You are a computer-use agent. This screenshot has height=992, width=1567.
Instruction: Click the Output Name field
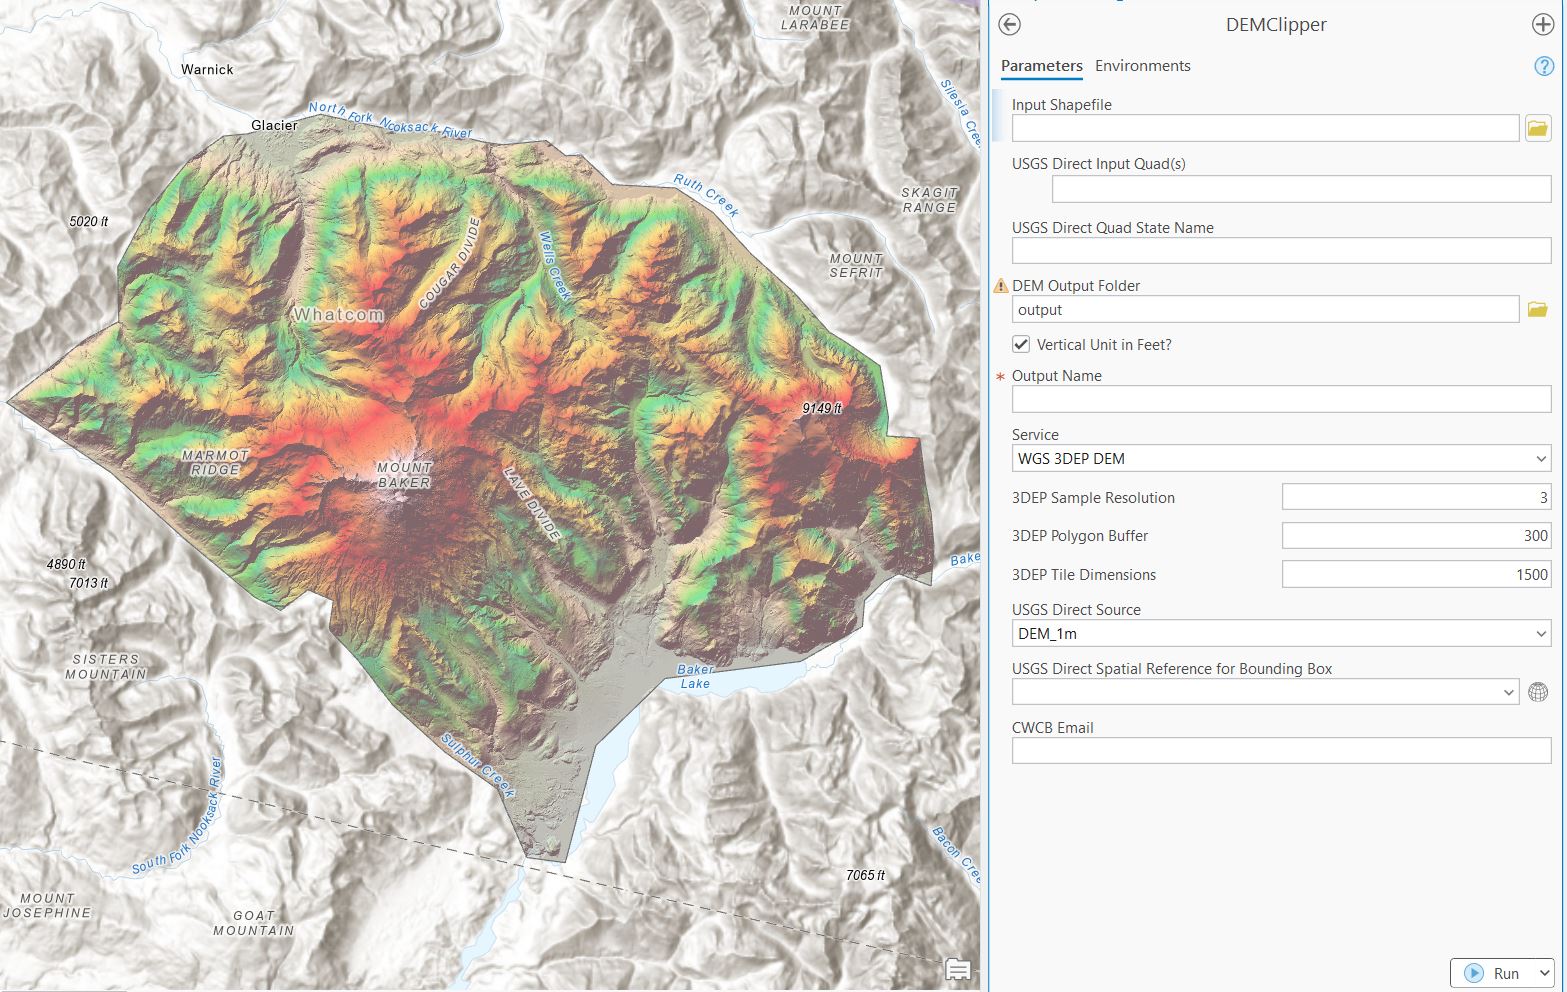coord(1280,399)
